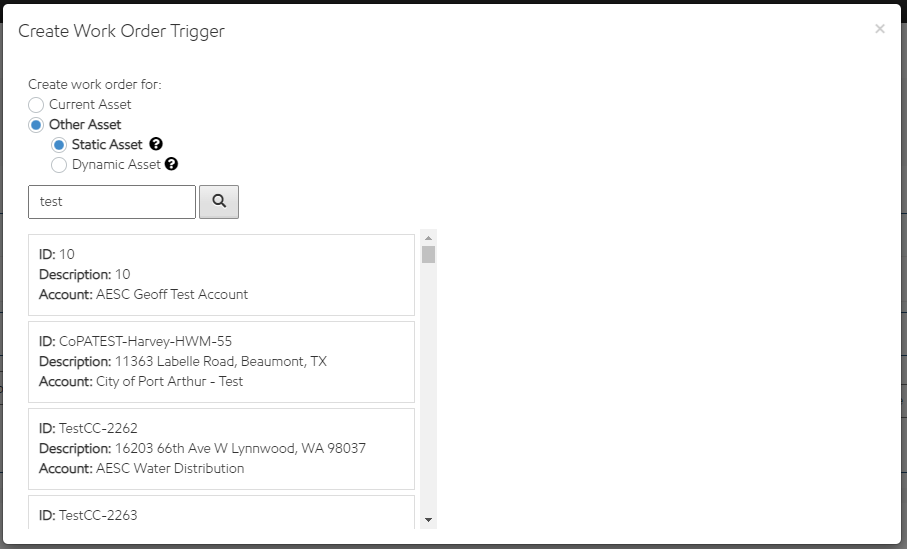Select the Static Asset radio button

[x=59, y=144]
